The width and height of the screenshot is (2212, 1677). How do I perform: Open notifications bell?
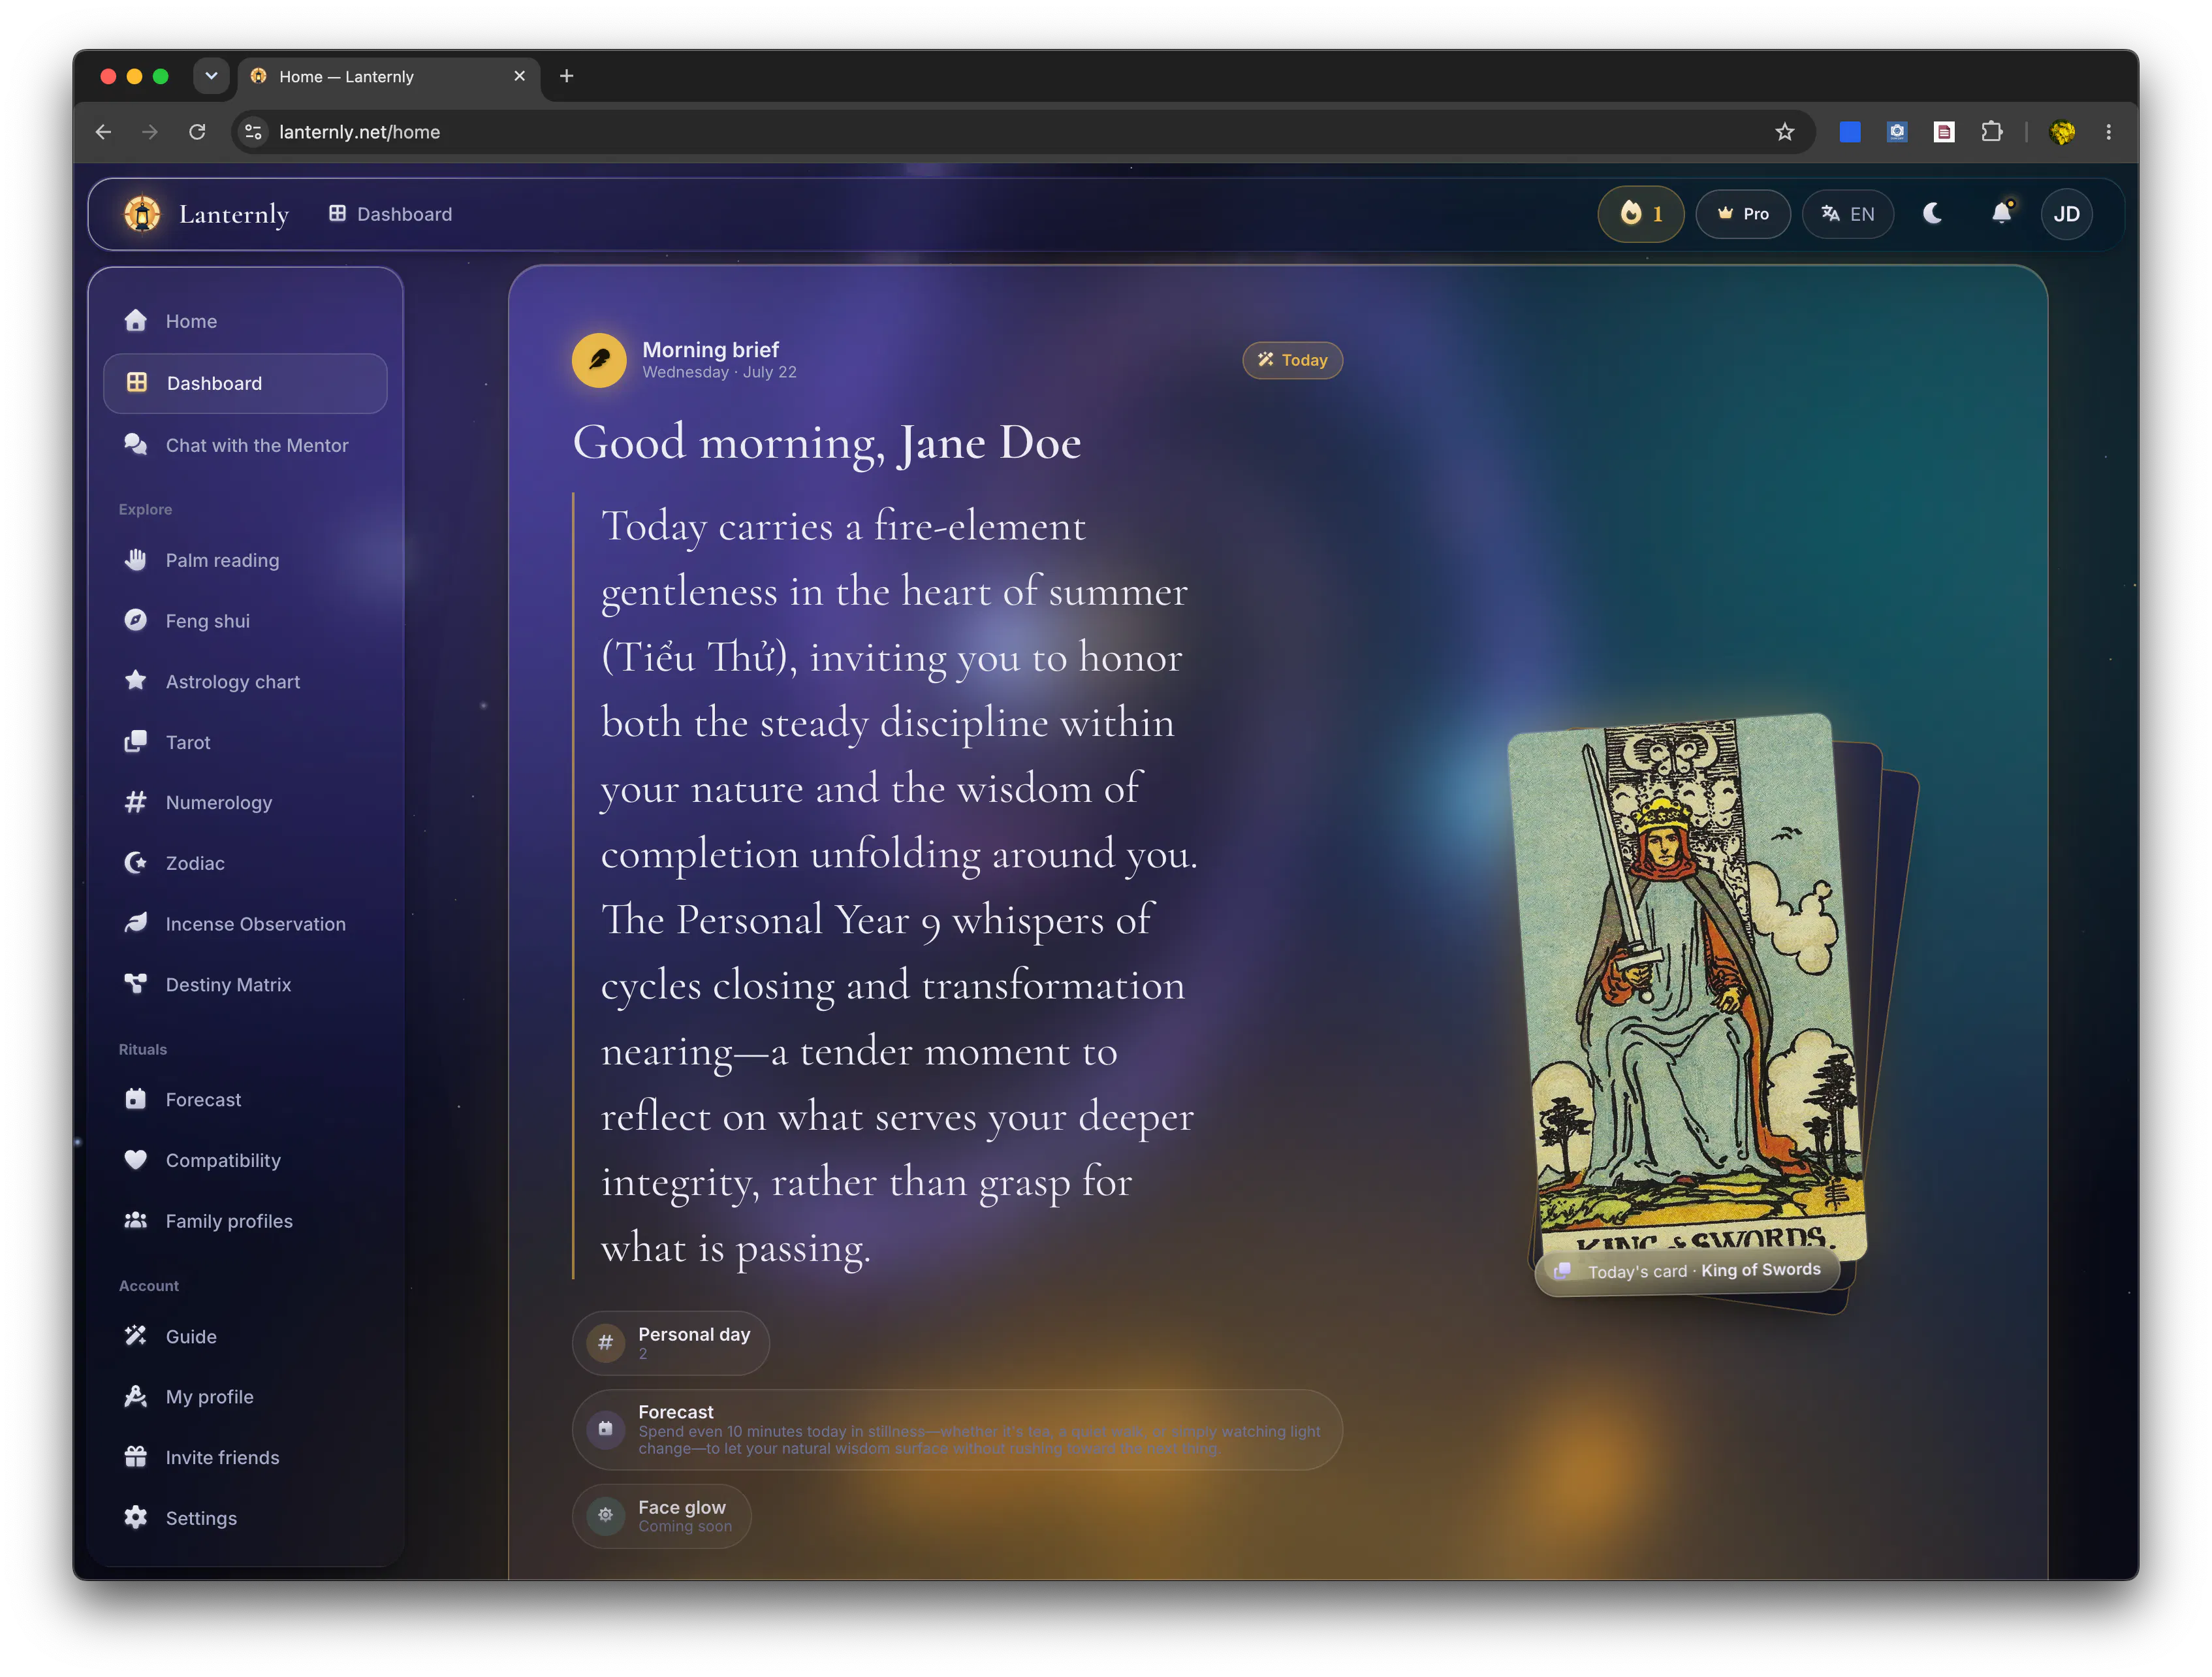pos(2001,213)
